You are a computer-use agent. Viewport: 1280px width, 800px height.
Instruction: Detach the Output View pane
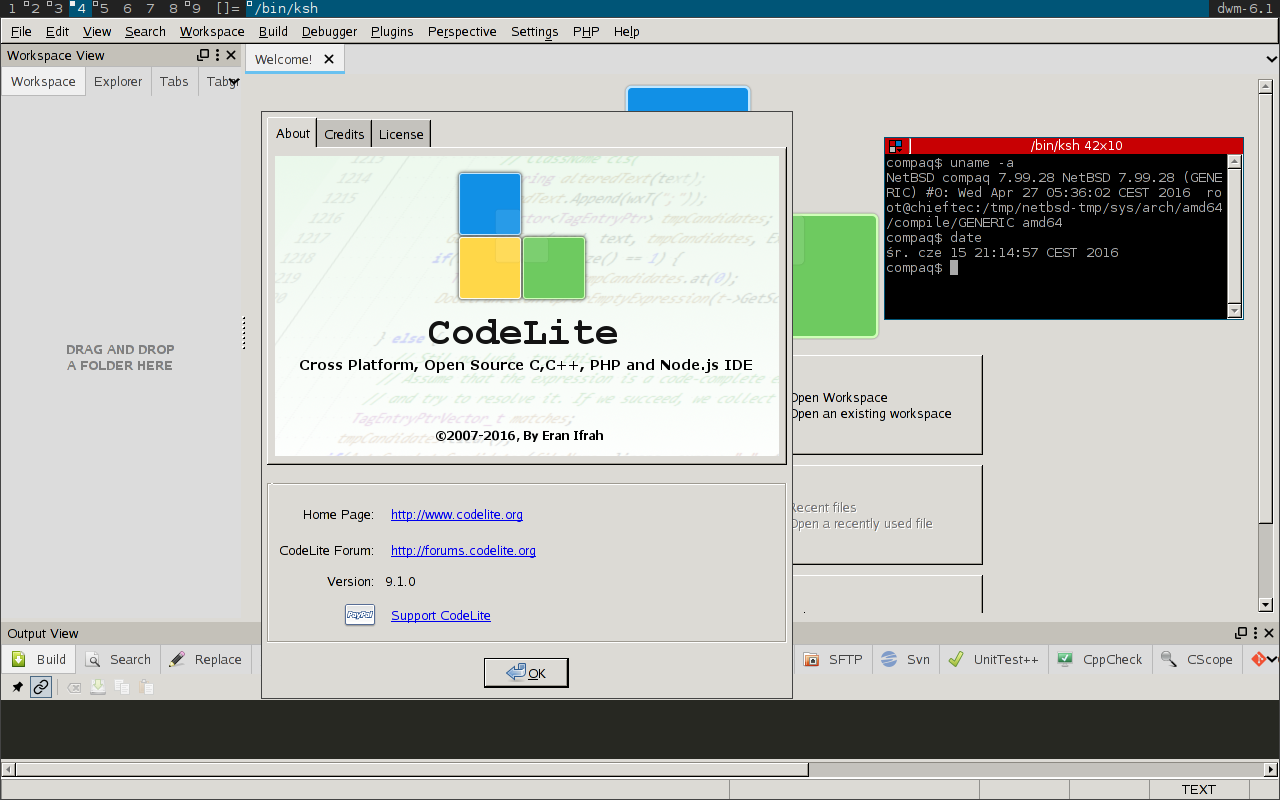(x=1241, y=633)
